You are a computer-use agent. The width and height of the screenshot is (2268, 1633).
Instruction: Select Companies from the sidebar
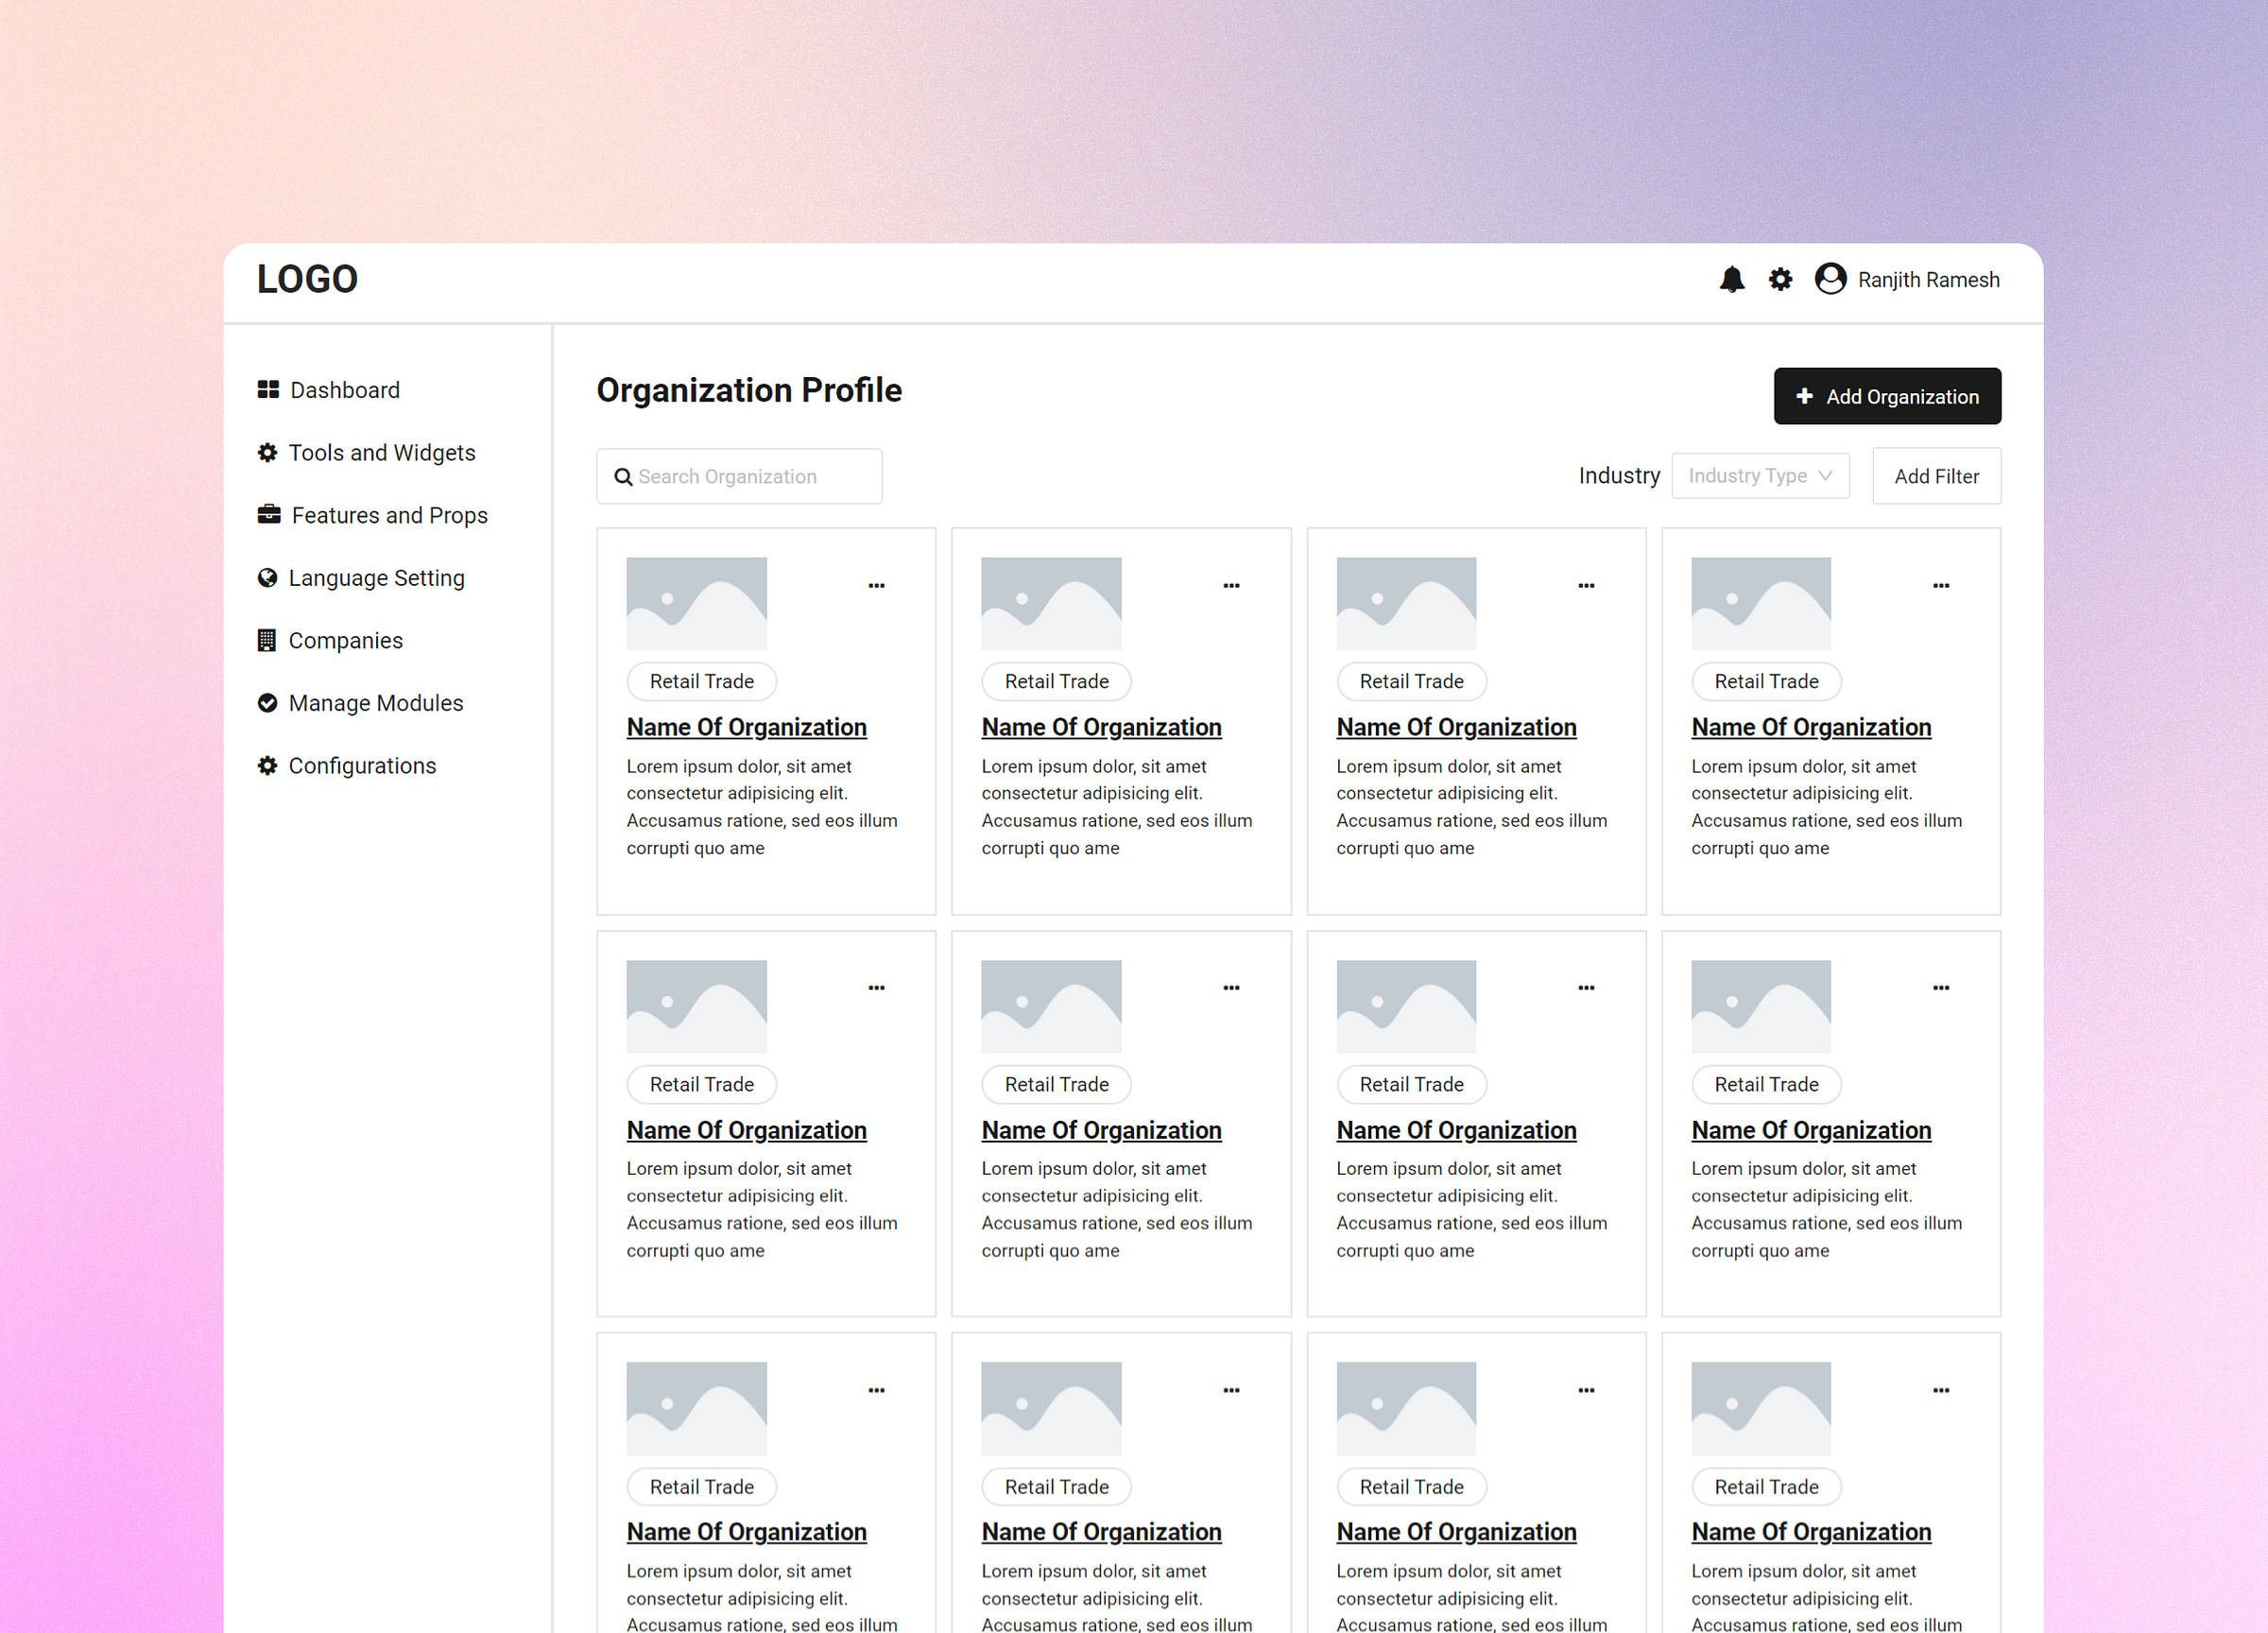(x=346, y=640)
